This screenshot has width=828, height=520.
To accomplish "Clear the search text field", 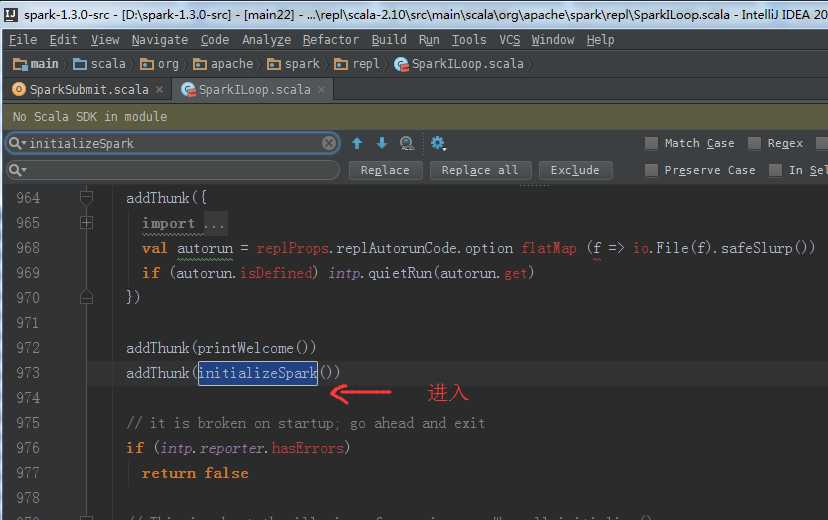I will point(328,143).
